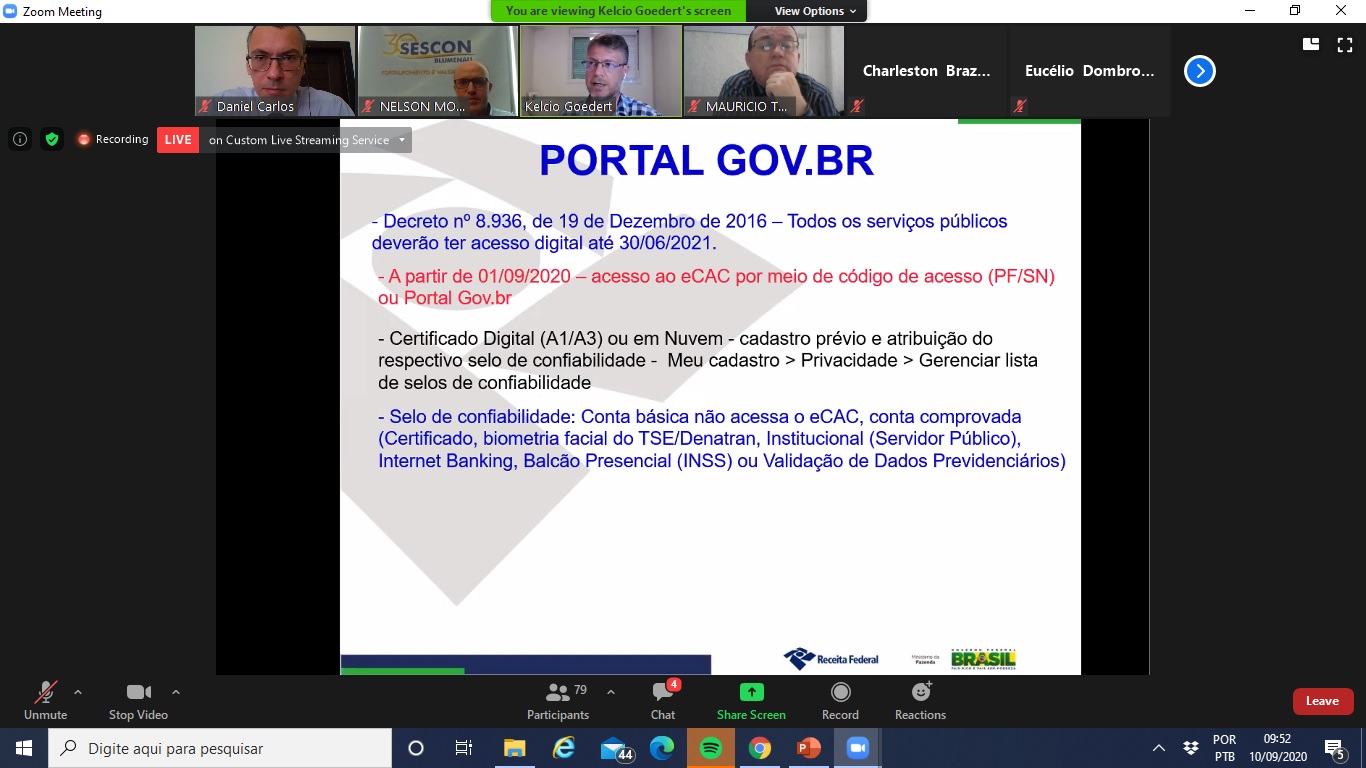The height and width of the screenshot is (768, 1366).
Task: Click the green encryption shield icon
Action: point(52,139)
